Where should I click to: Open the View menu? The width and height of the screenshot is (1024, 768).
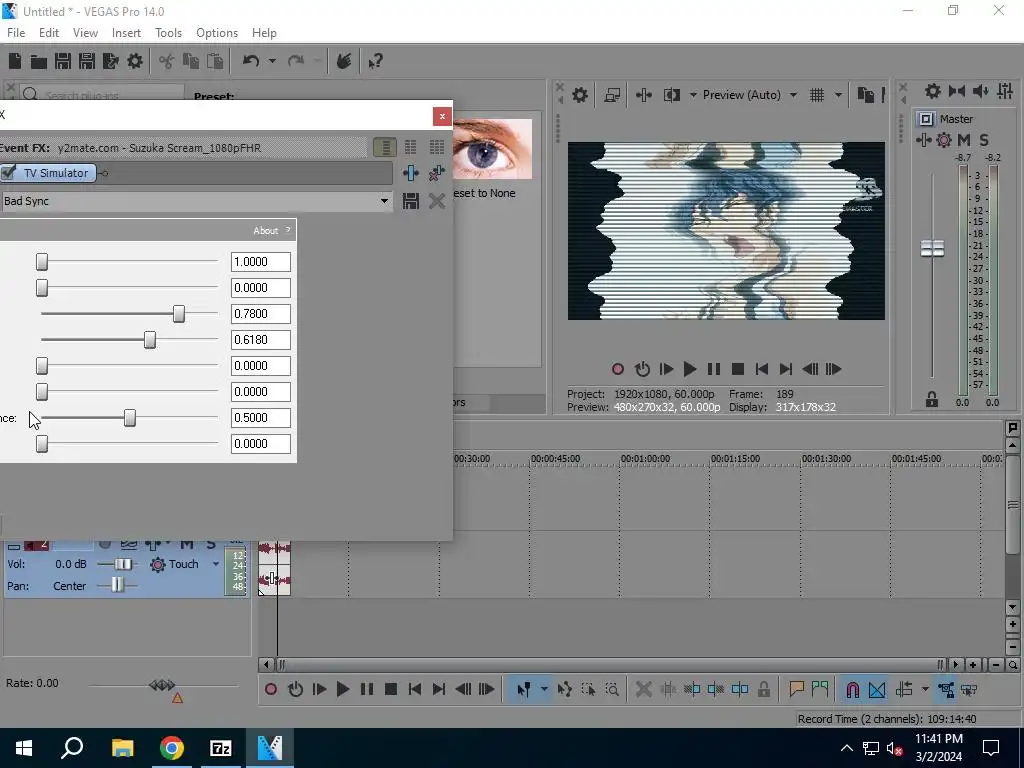coord(85,33)
